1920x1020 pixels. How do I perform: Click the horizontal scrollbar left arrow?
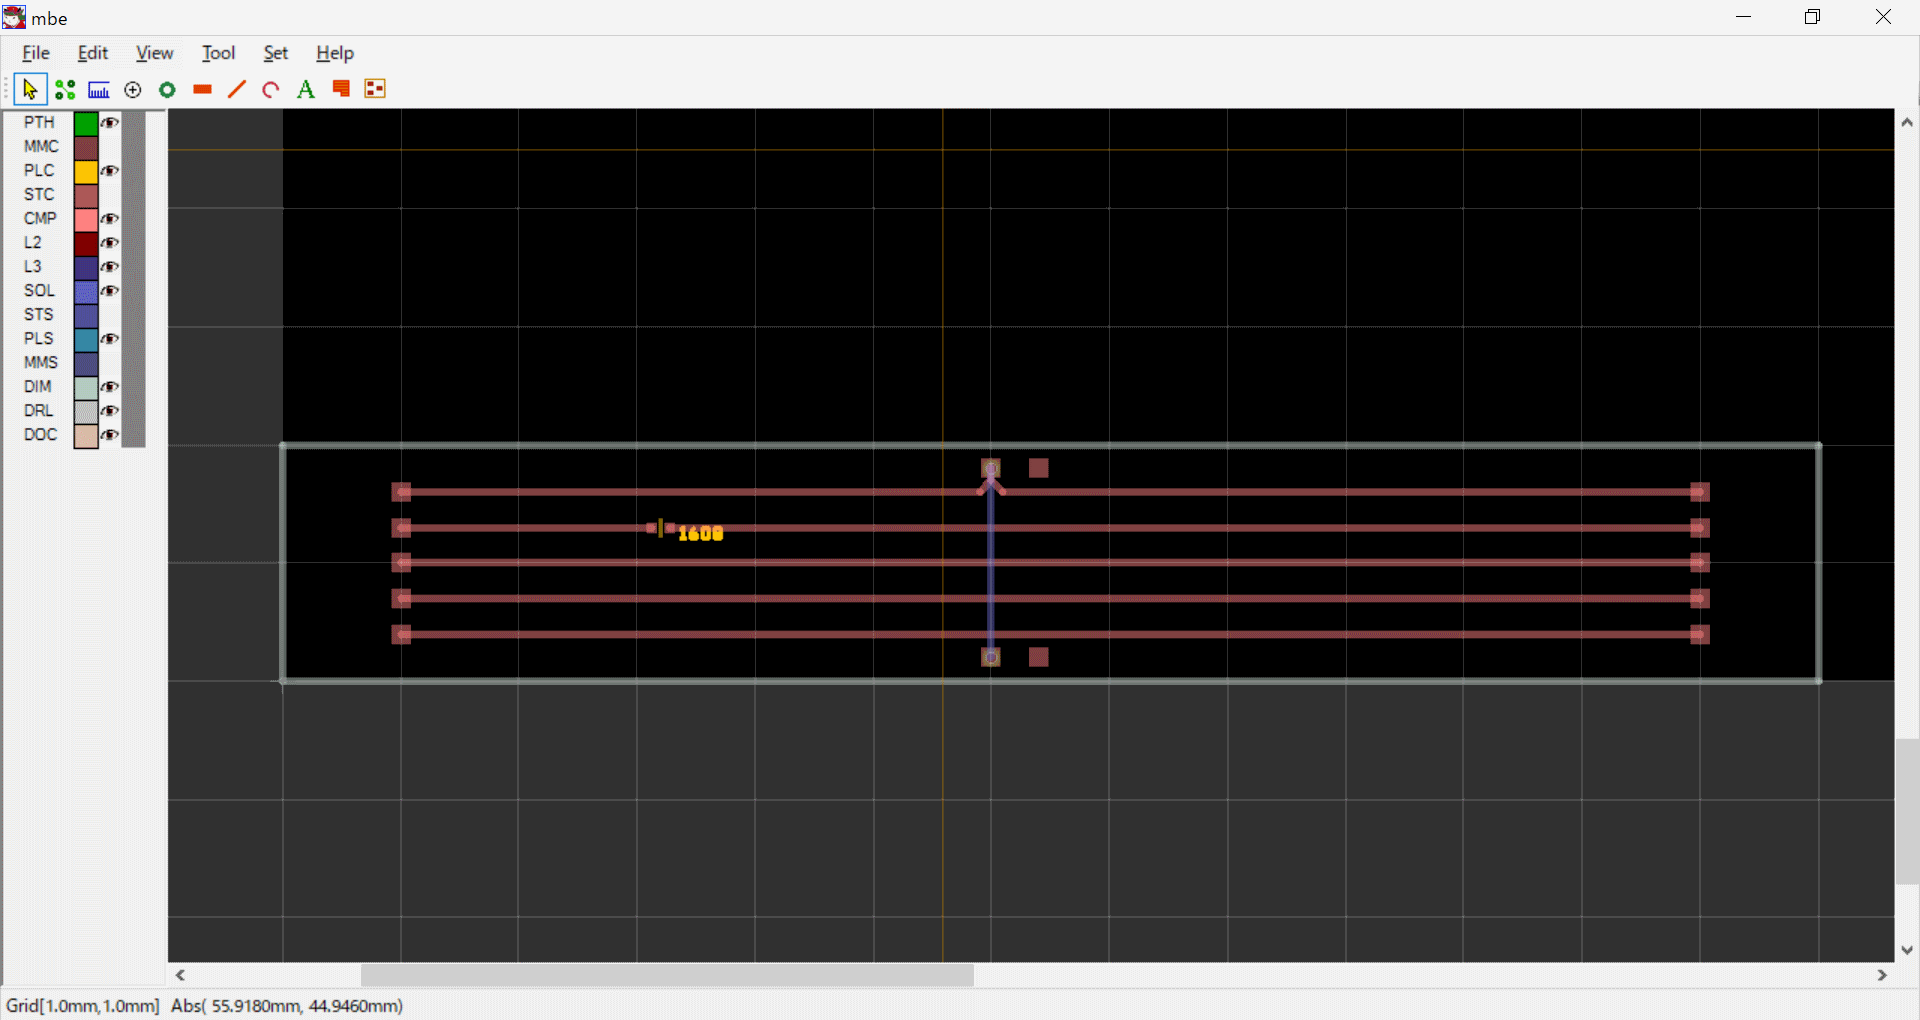(x=180, y=975)
